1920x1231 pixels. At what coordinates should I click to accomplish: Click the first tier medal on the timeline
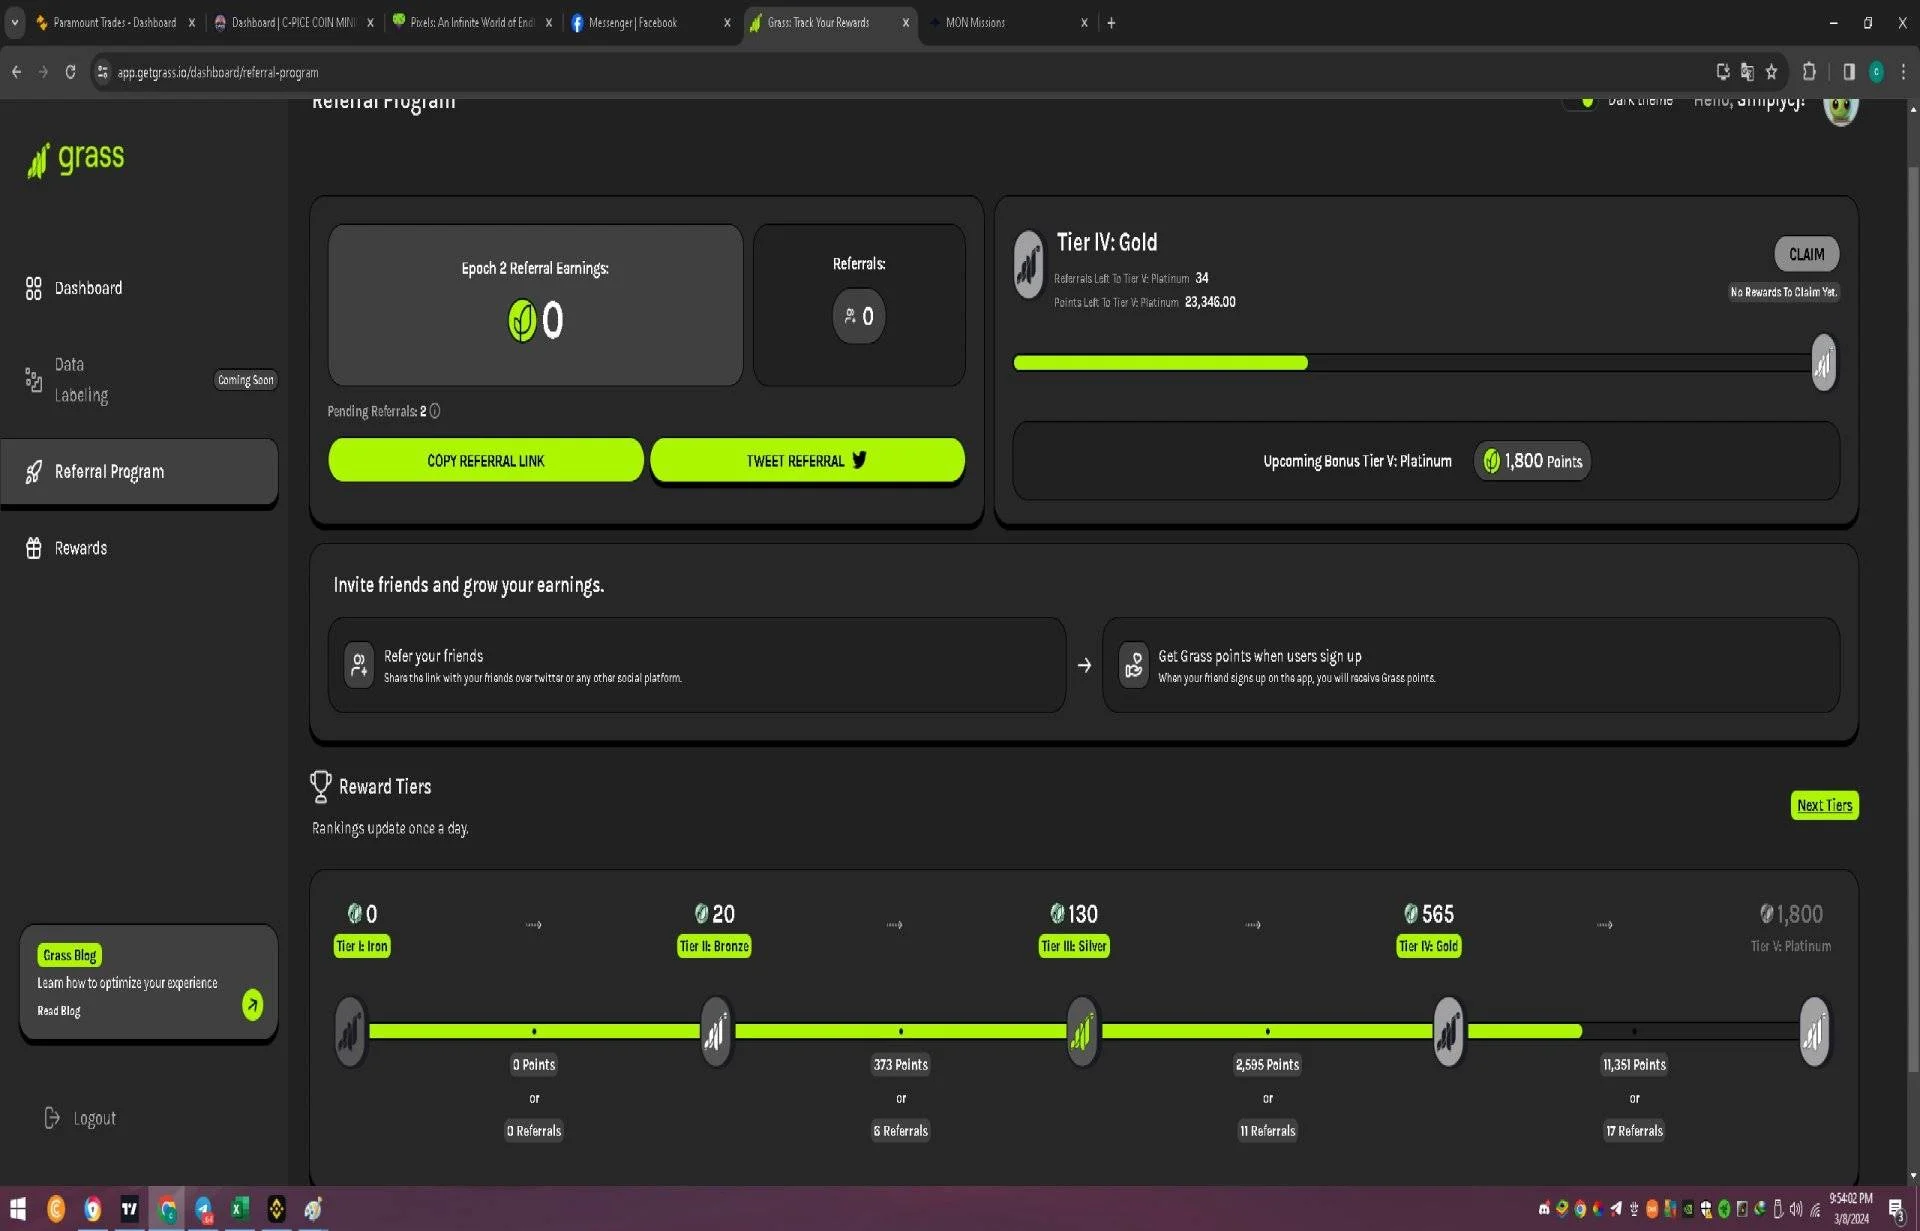point(350,1031)
